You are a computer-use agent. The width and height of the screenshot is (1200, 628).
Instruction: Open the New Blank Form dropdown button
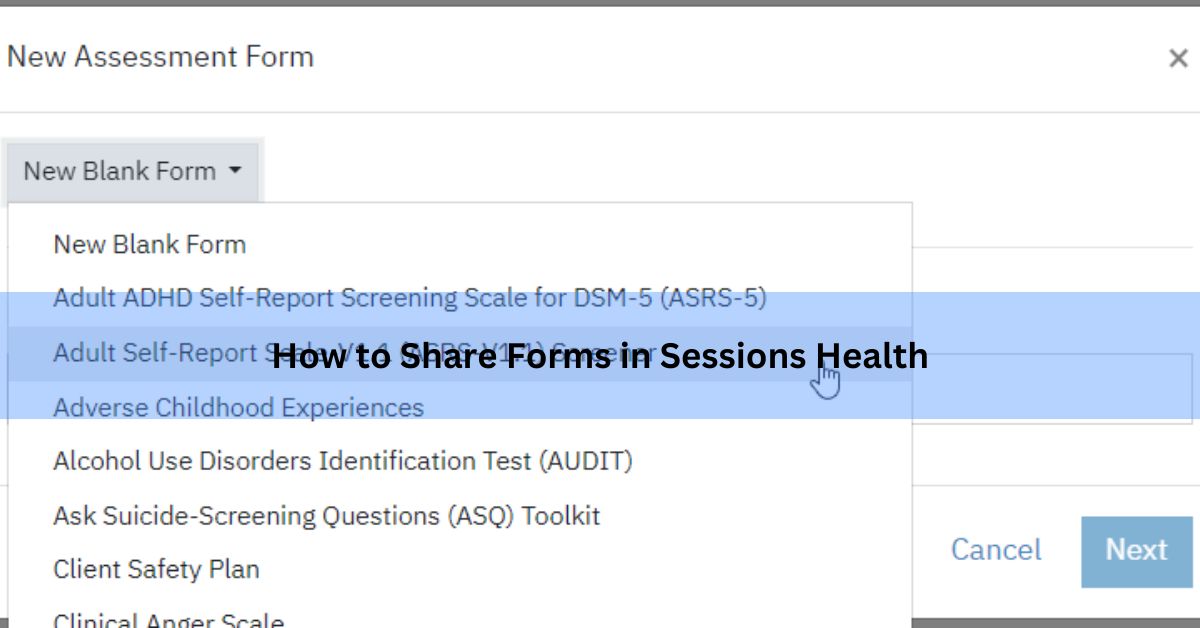pos(132,171)
